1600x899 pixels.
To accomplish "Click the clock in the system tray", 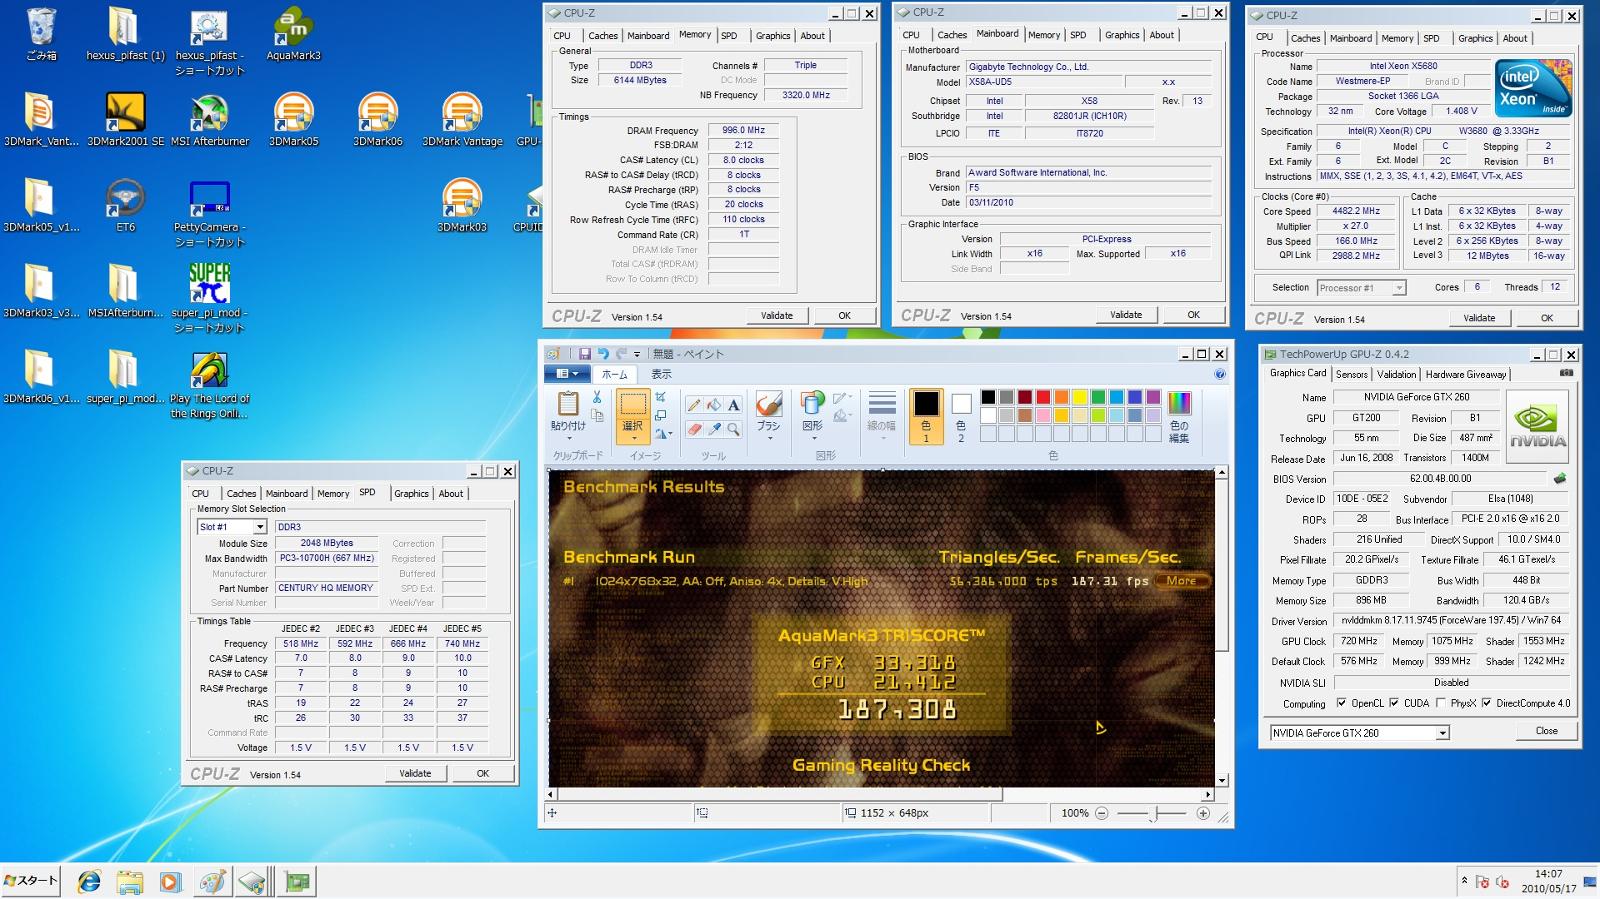I will (1548, 880).
